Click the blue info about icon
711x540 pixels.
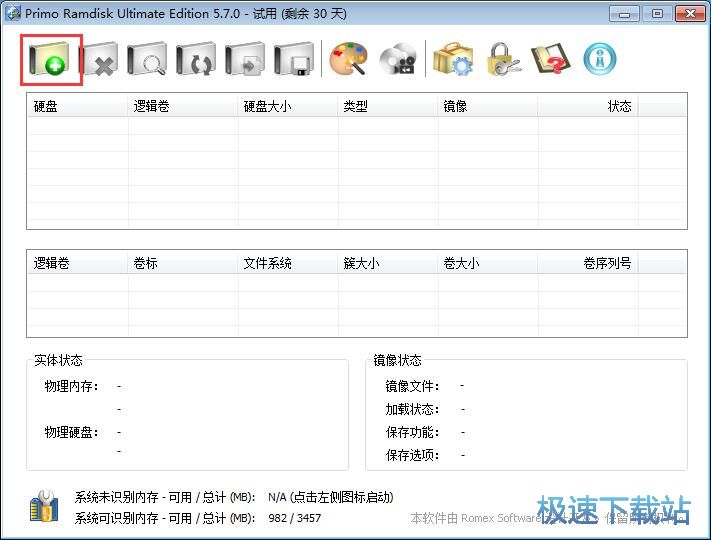point(599,59)
